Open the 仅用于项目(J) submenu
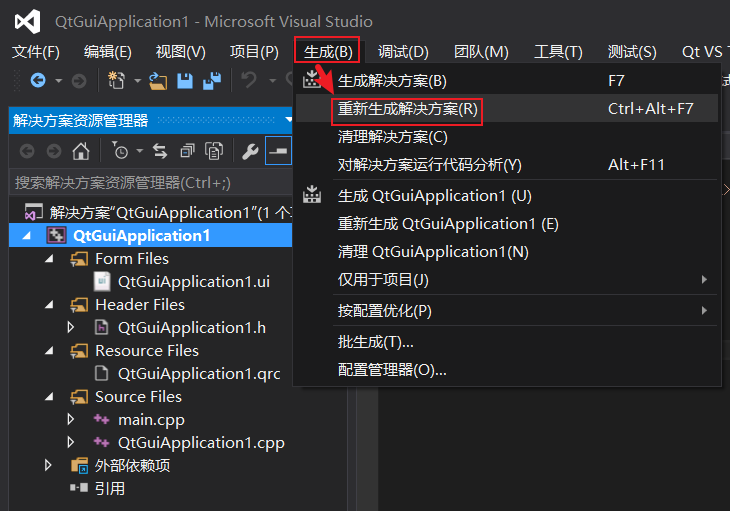 point(507,280)
